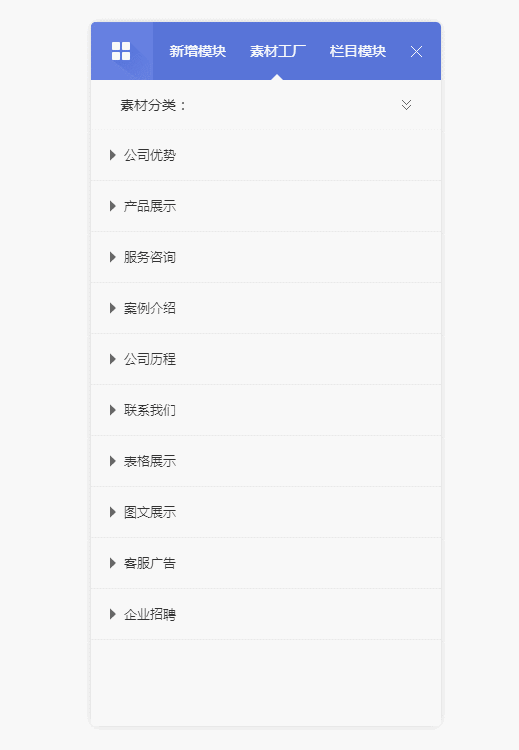This screenshot has width=519, height=750.
Task: Click the four-square grid module icon
Action: [121, 51]
